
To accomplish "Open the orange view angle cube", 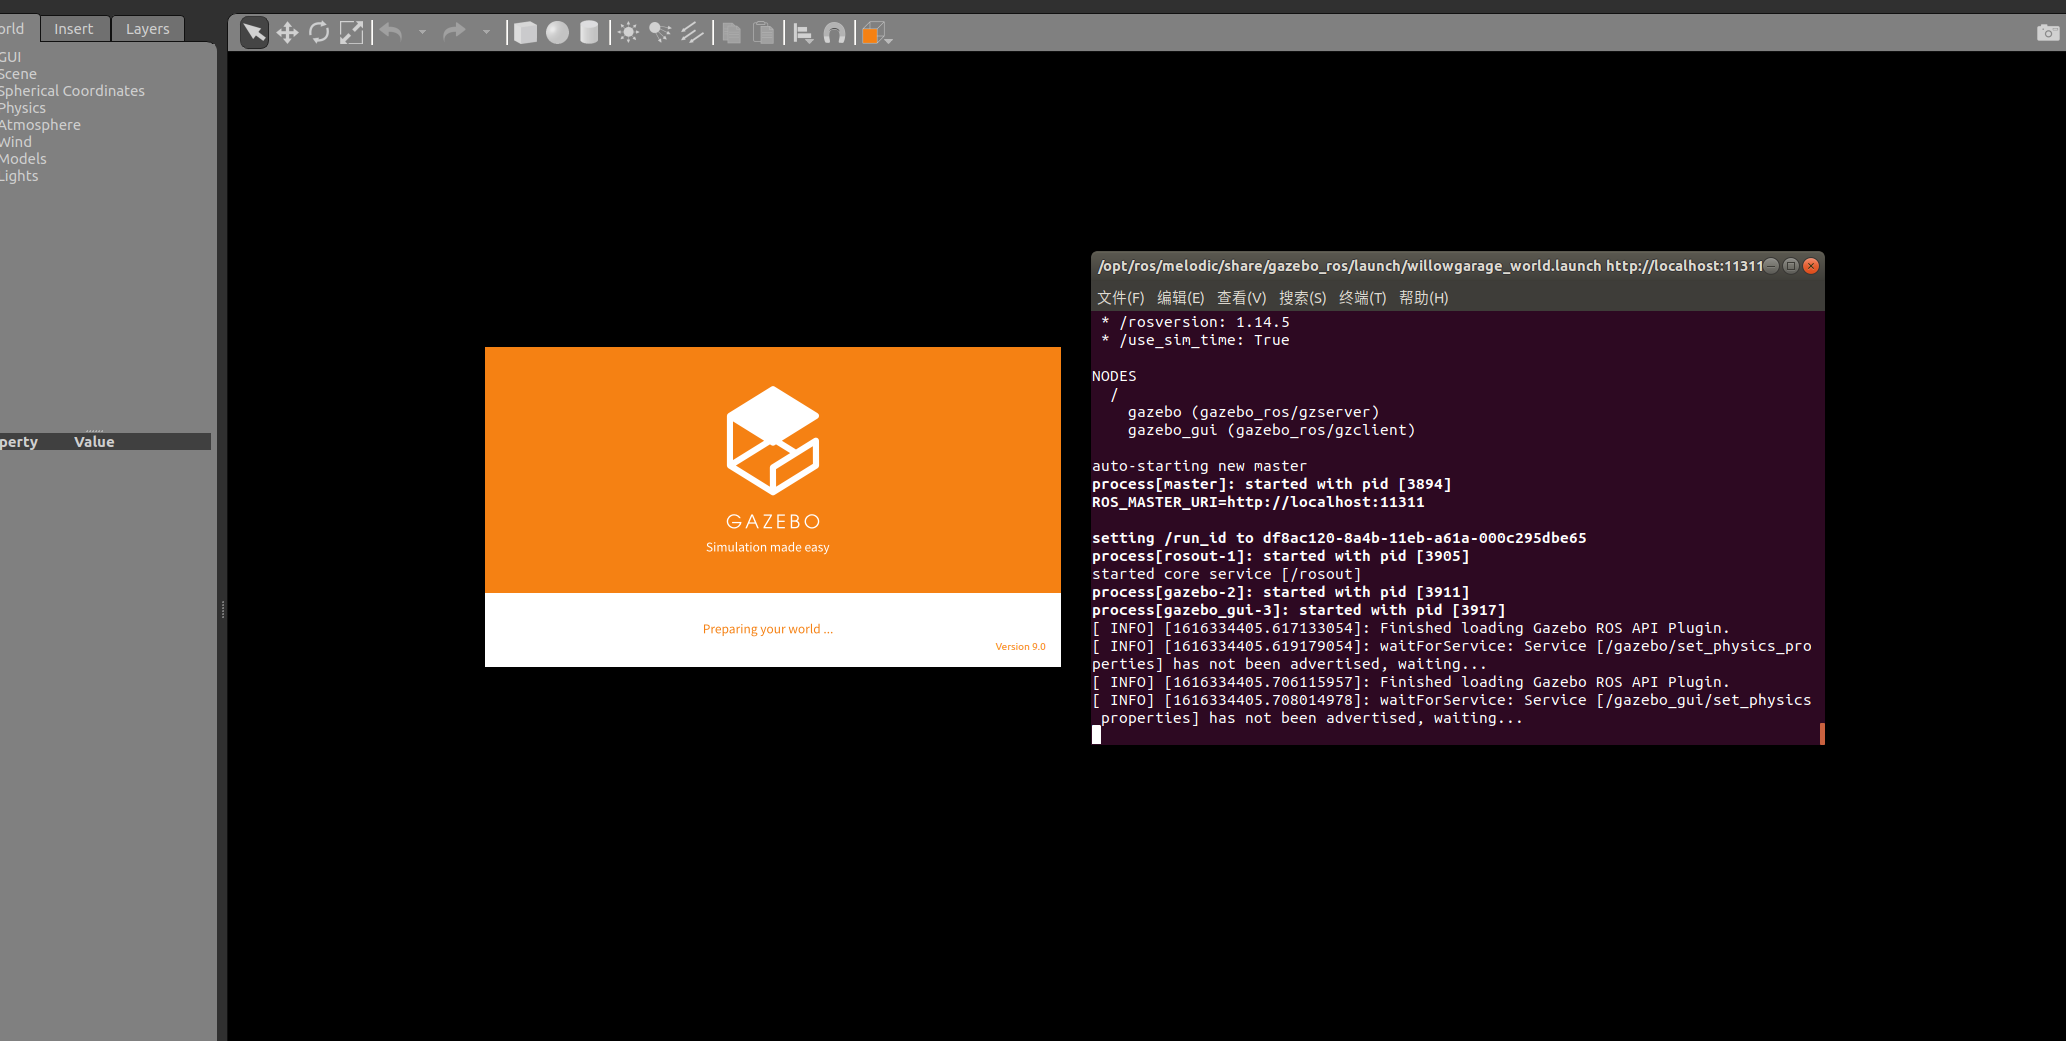I will 876,33.
